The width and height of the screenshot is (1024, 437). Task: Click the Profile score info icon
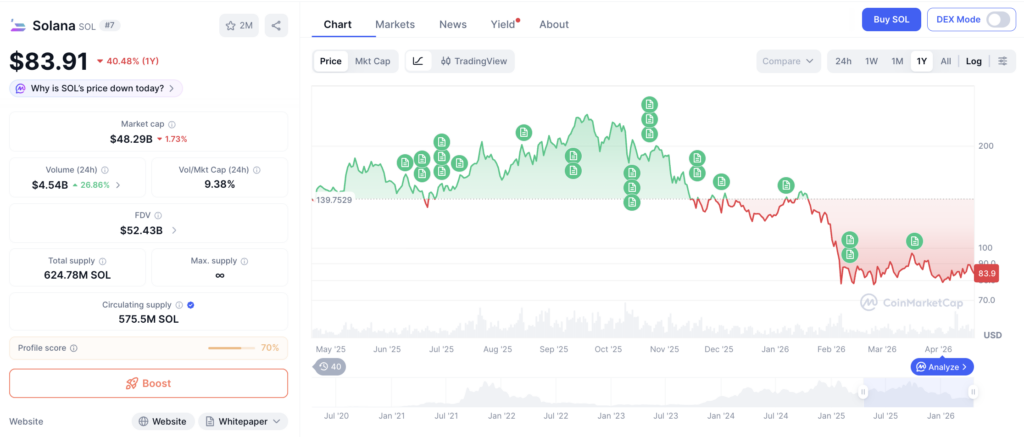click(73, 348)
